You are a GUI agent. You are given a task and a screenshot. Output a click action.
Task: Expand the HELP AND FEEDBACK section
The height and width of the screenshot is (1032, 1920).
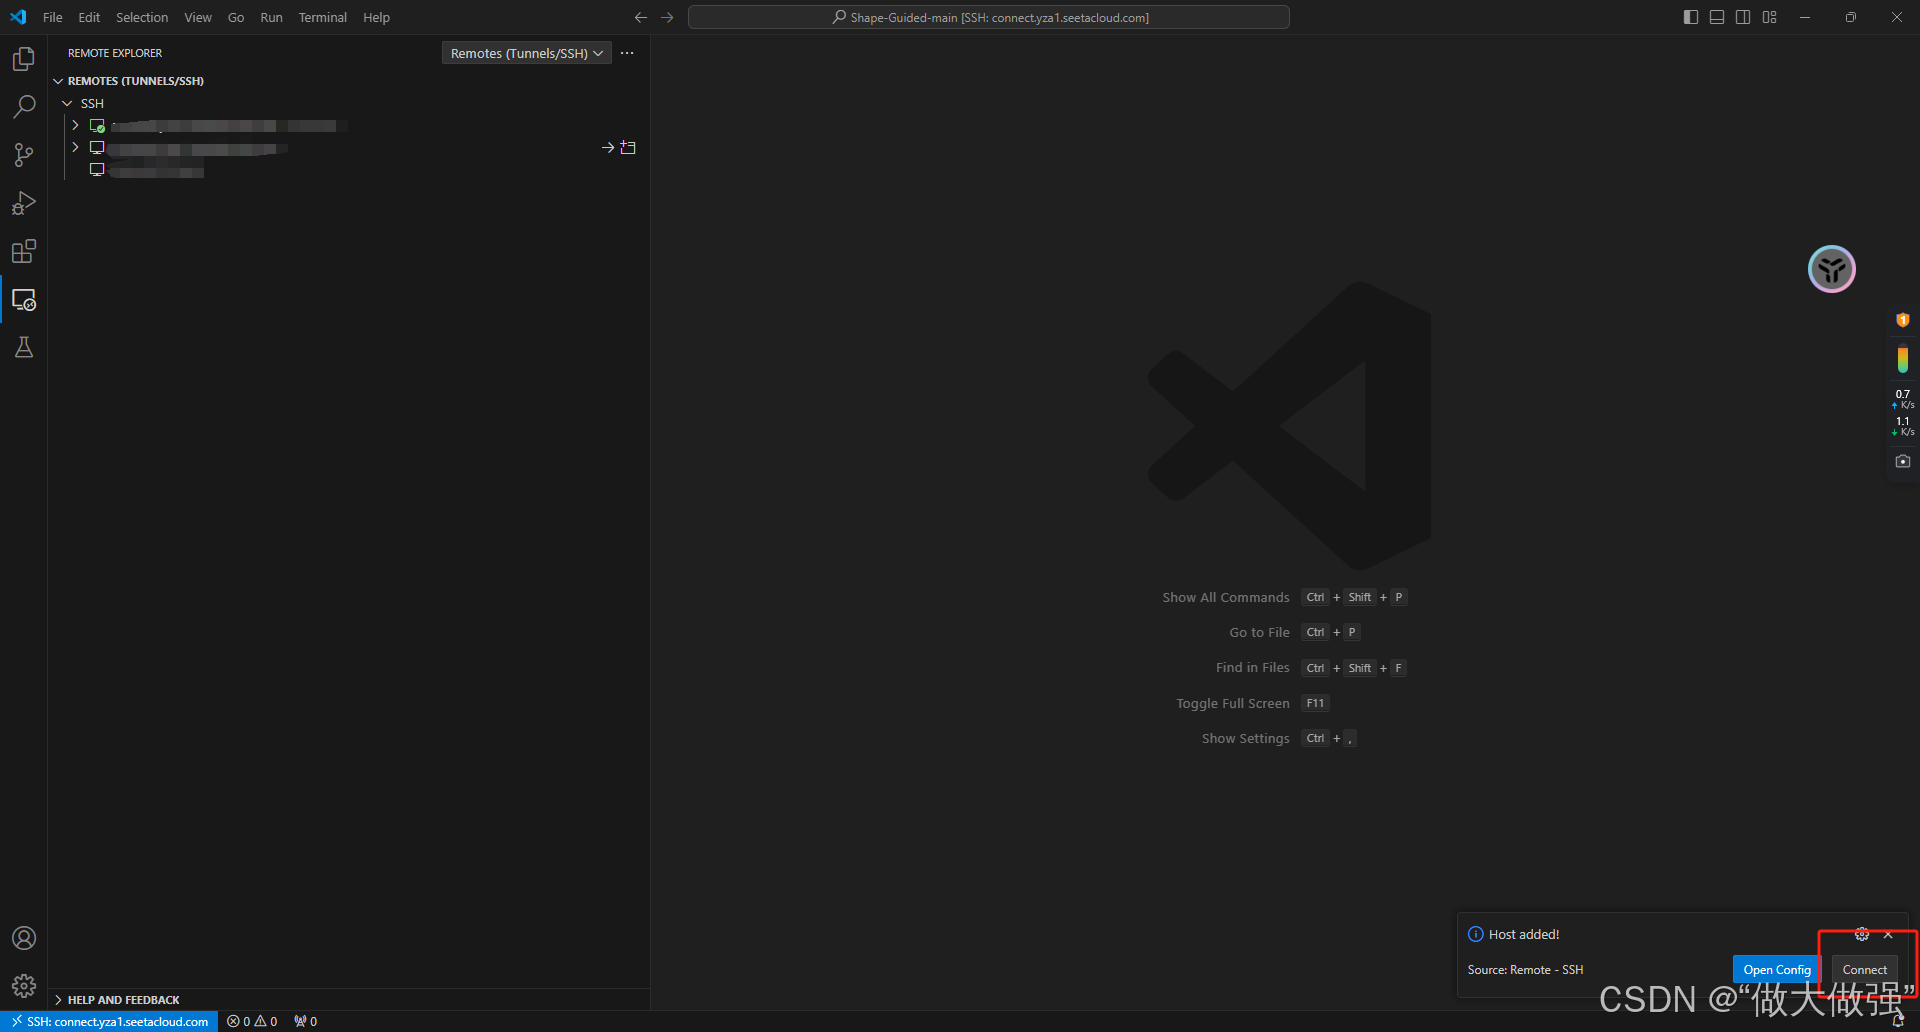58,1000
